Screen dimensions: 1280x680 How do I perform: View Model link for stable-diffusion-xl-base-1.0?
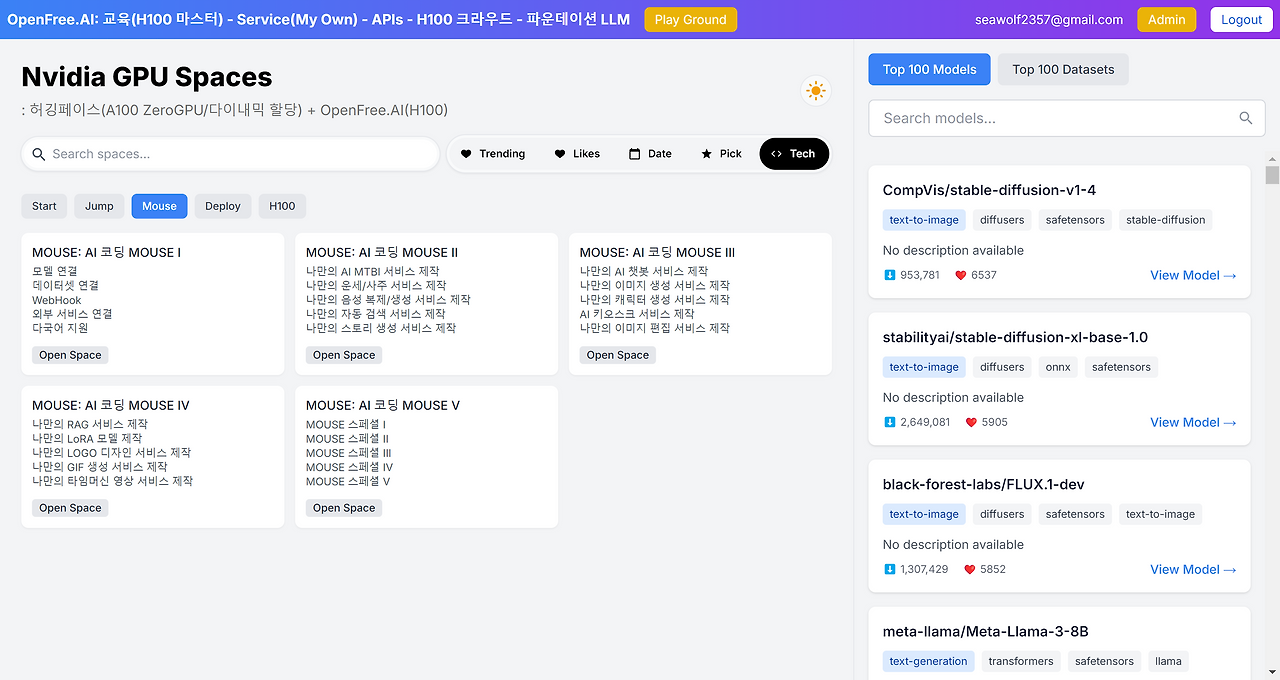tap(1193, 422)
